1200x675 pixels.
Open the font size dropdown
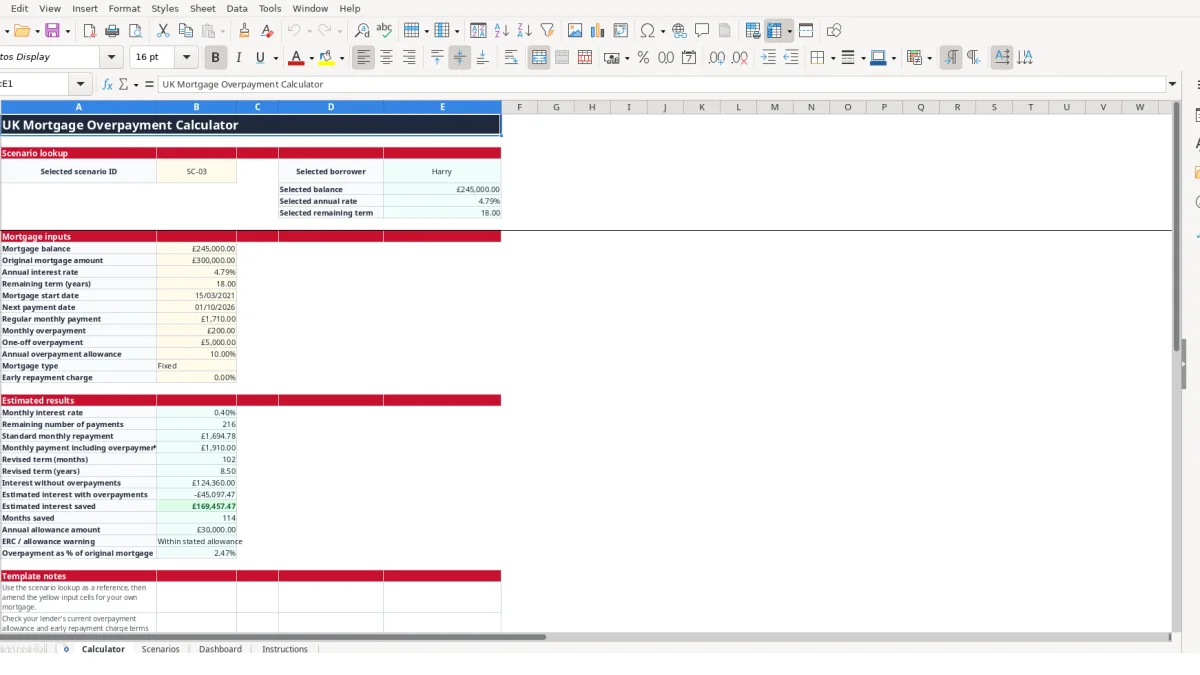pyautogui.click(x=187, y=58)
